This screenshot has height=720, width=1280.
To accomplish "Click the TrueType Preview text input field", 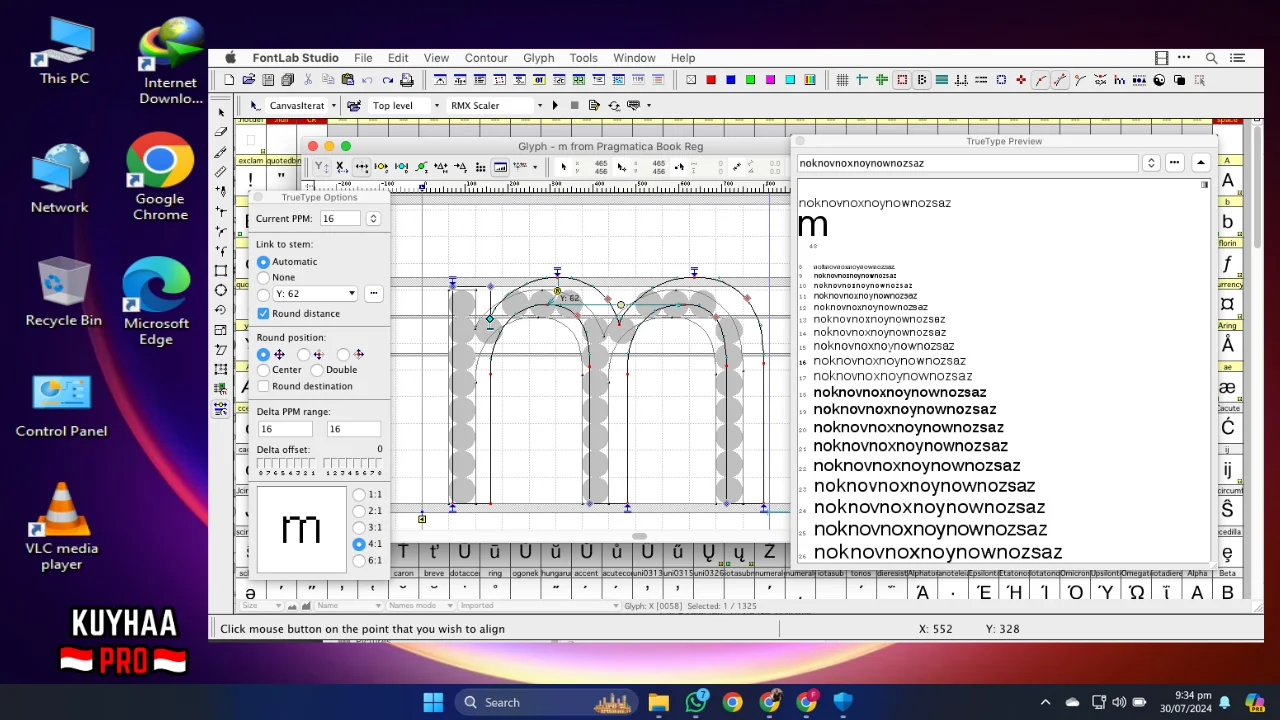I will 967,163.
